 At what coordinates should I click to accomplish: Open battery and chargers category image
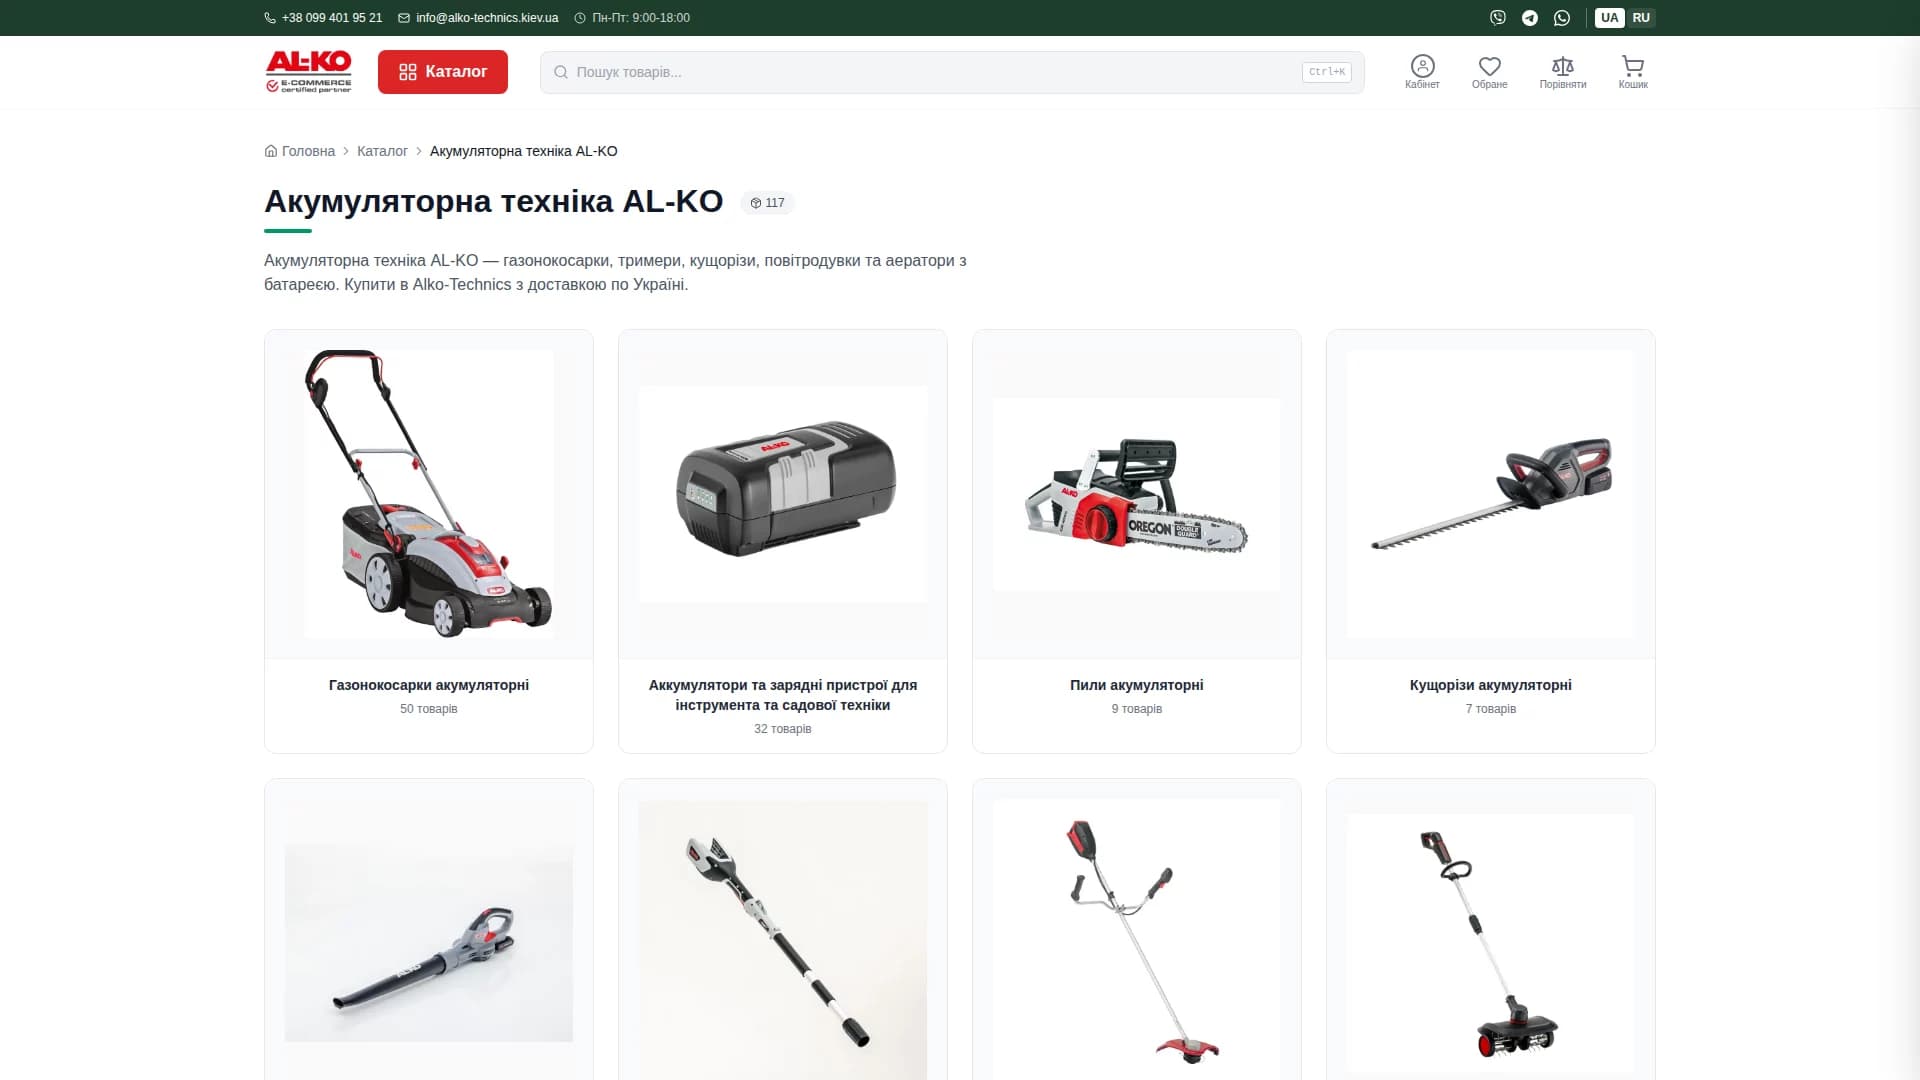(783, 494)
